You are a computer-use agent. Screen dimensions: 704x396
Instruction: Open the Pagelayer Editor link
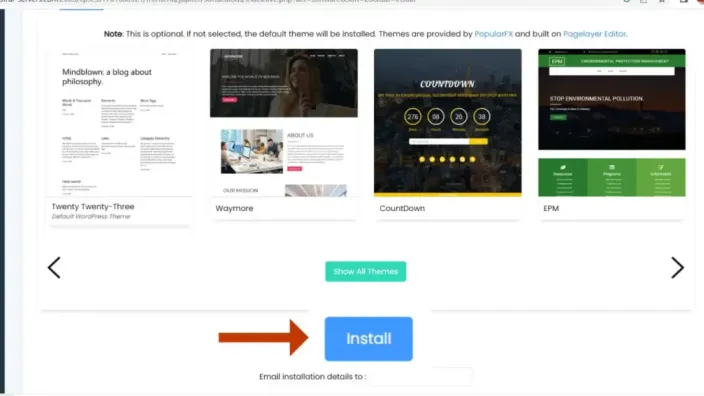point(594,34)
